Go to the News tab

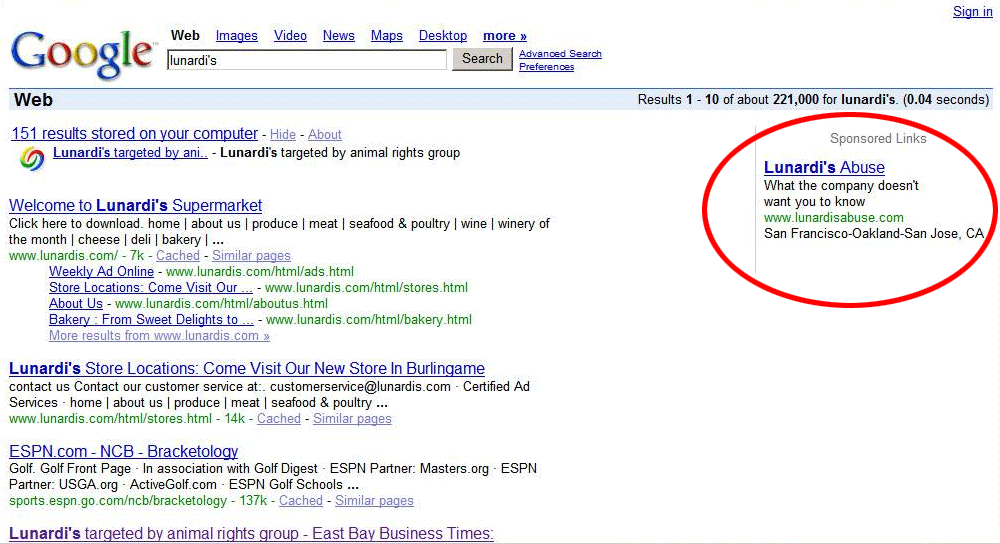pos(338,36)
